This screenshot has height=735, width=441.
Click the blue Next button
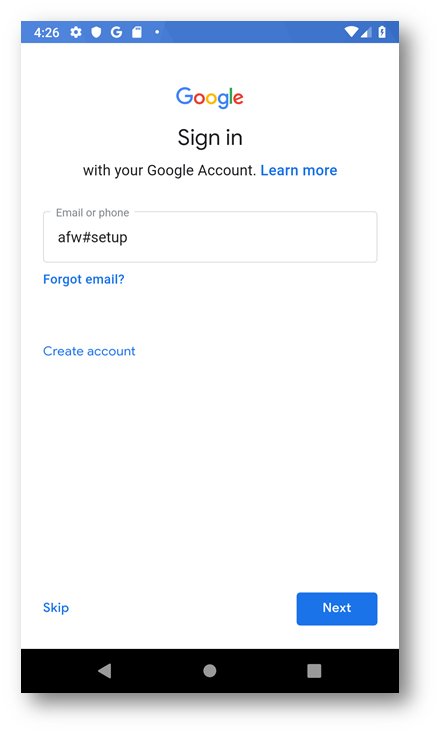click(336, 608)
